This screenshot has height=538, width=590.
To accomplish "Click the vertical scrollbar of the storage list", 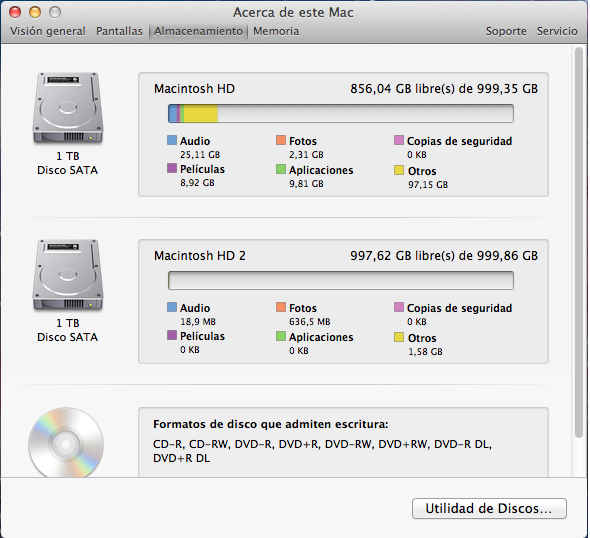I will coord(579,242).
